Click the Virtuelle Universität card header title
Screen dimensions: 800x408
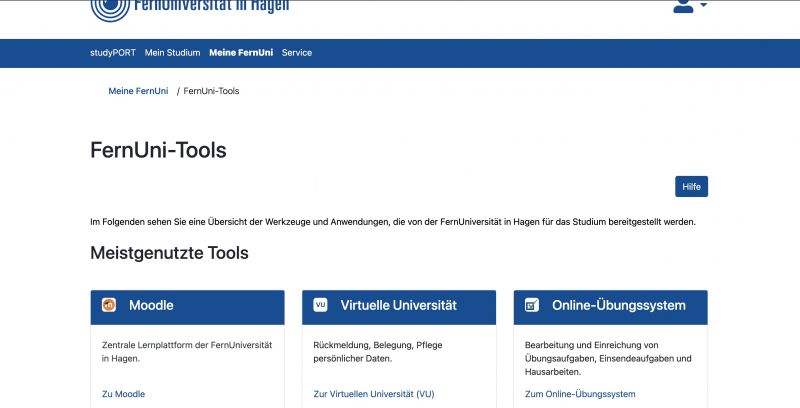pos(398,305)
